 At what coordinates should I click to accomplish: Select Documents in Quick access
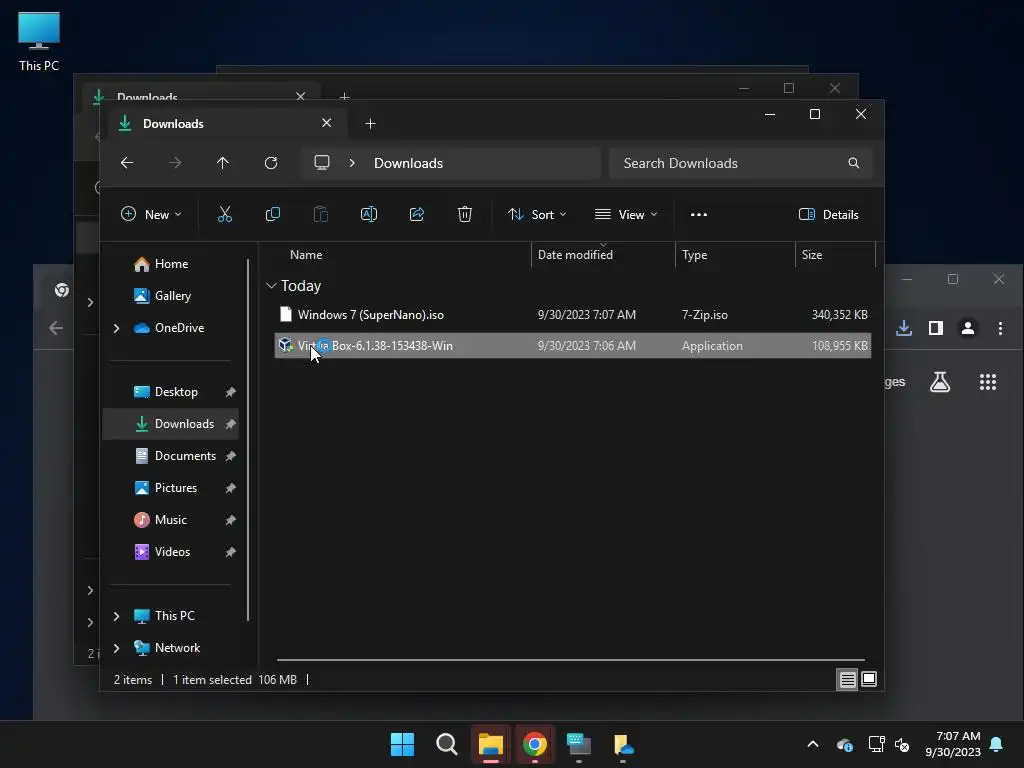[x=171, y=456]
